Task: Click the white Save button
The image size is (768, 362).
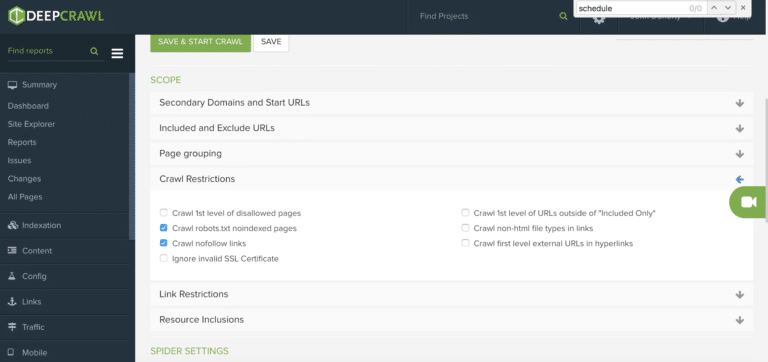Action: coord(271,42)
